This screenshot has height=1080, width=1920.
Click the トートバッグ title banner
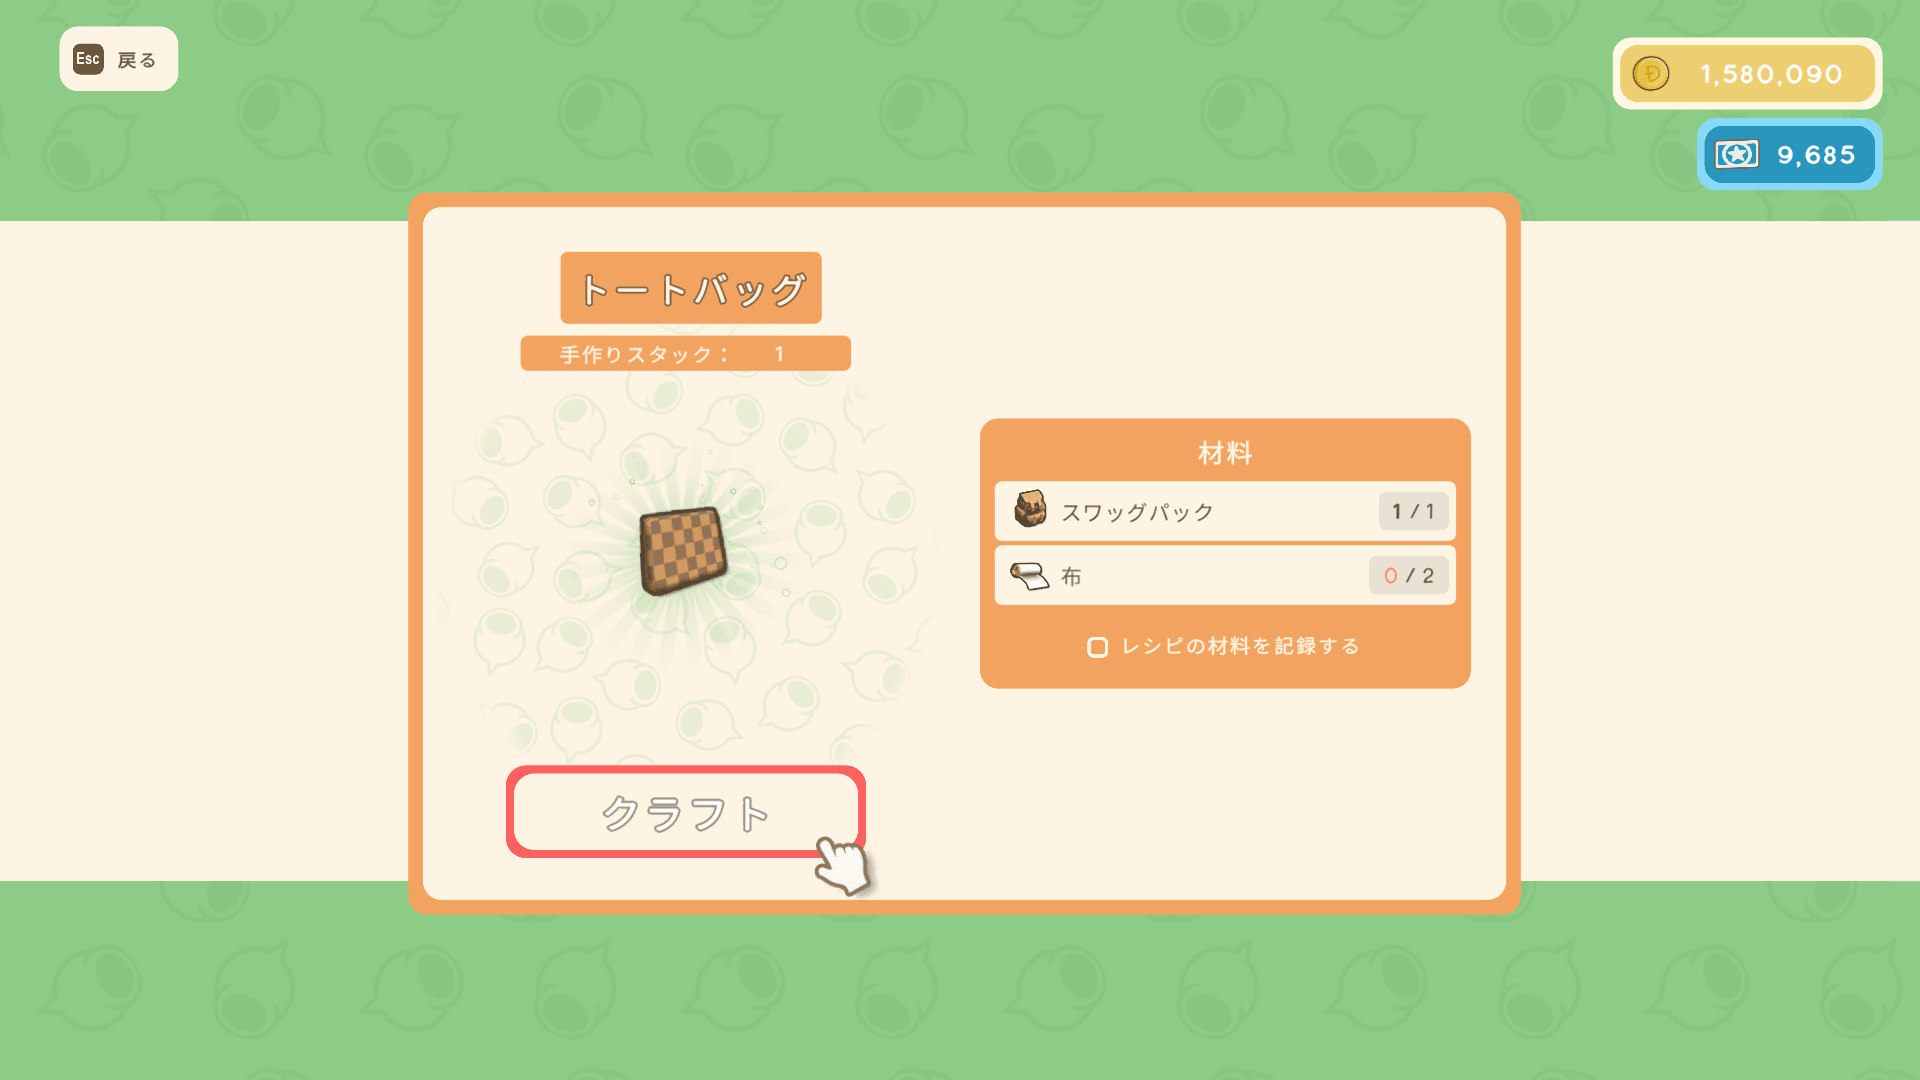[x=691, y=288]
